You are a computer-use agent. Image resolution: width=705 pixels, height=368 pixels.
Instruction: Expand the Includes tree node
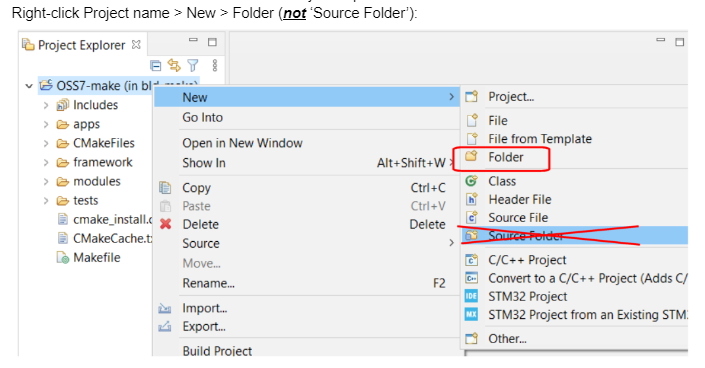point(46,105)
